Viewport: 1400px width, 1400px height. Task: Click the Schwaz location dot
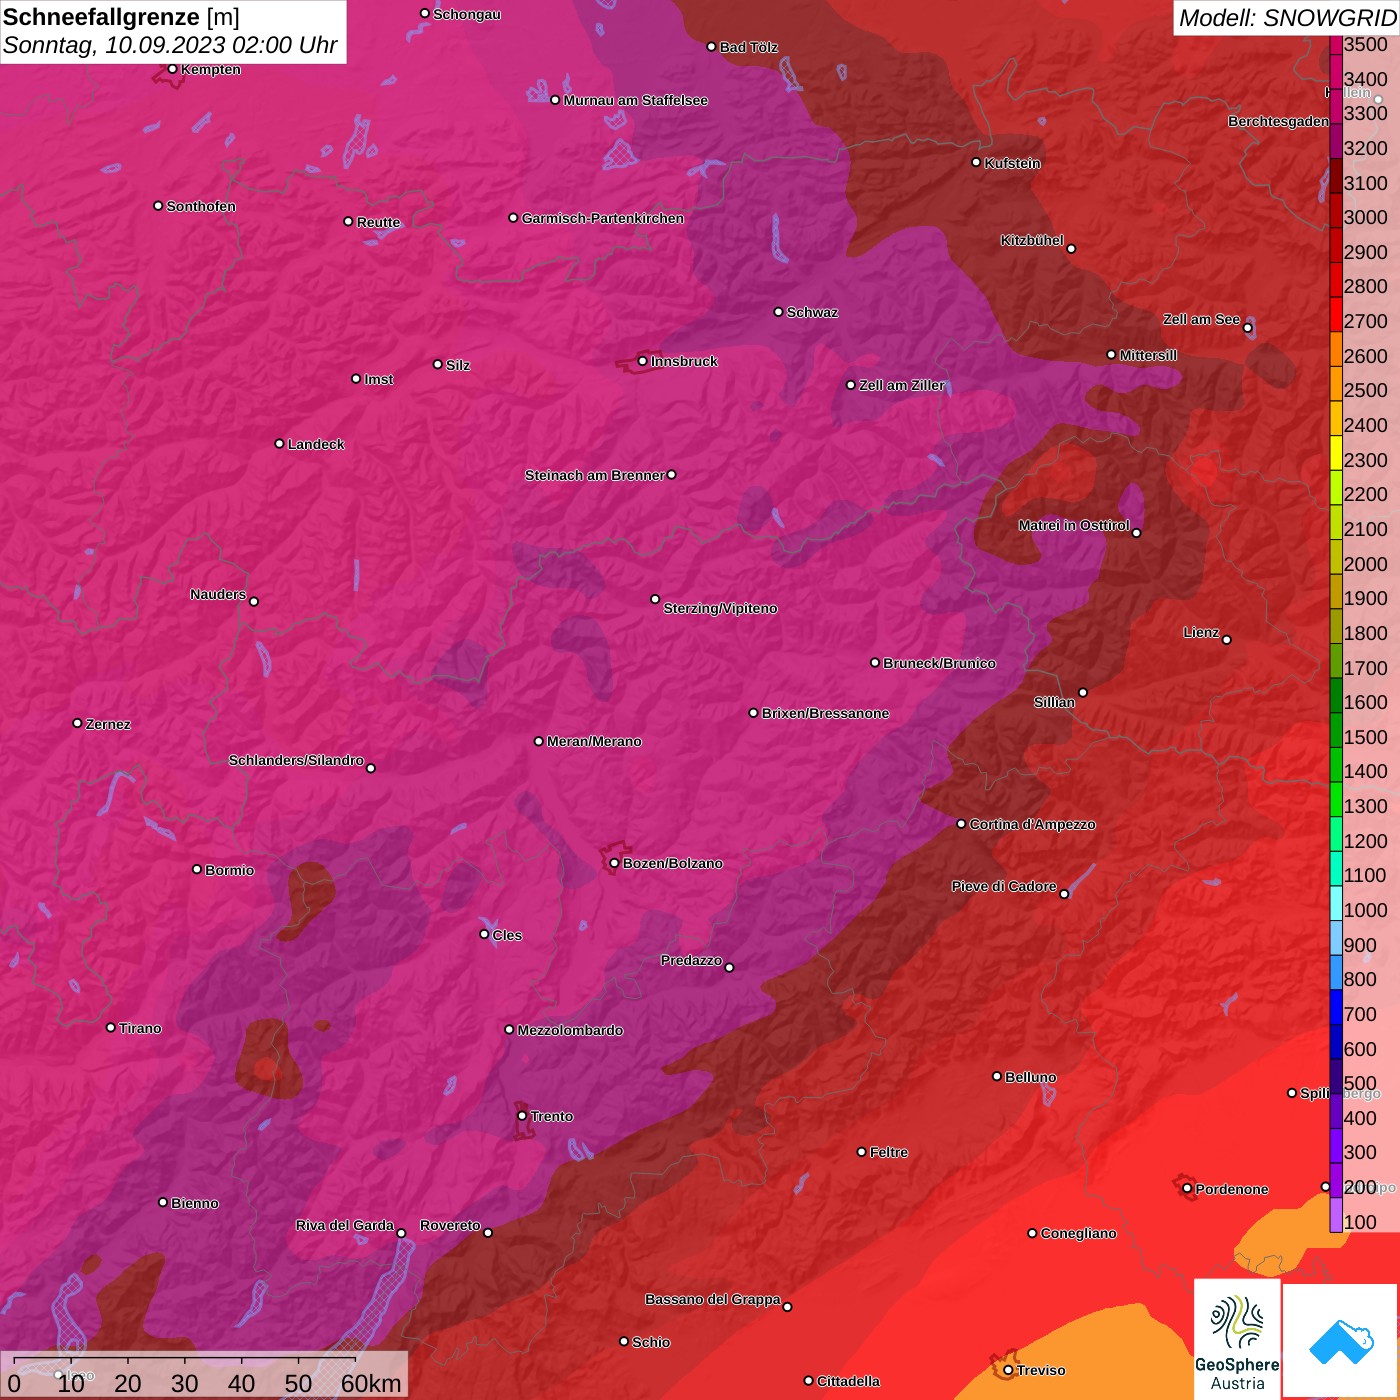click(x=778, y=311)
